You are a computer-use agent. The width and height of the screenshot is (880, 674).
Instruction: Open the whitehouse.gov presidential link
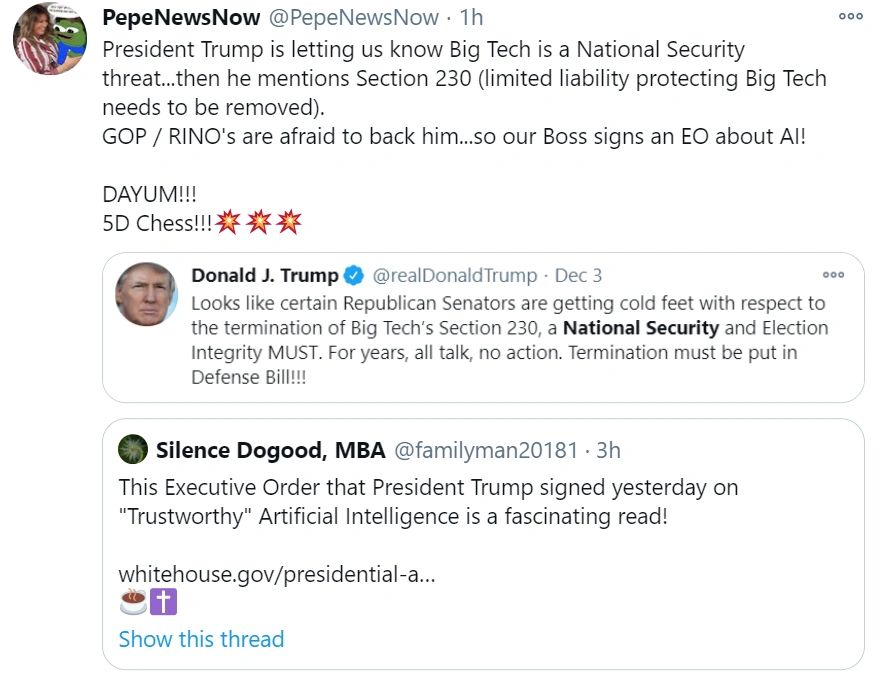(x=276, y=575)
